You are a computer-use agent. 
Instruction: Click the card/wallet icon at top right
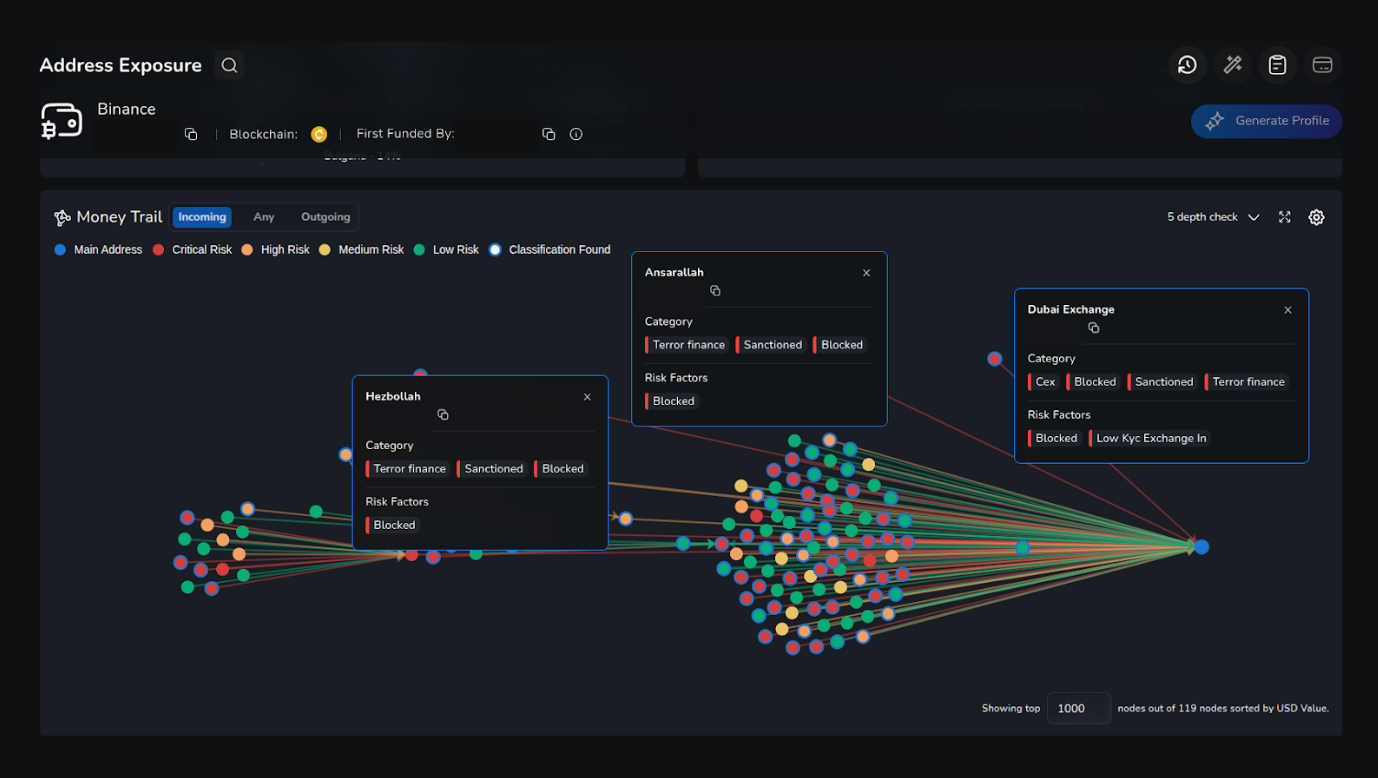1322,64
